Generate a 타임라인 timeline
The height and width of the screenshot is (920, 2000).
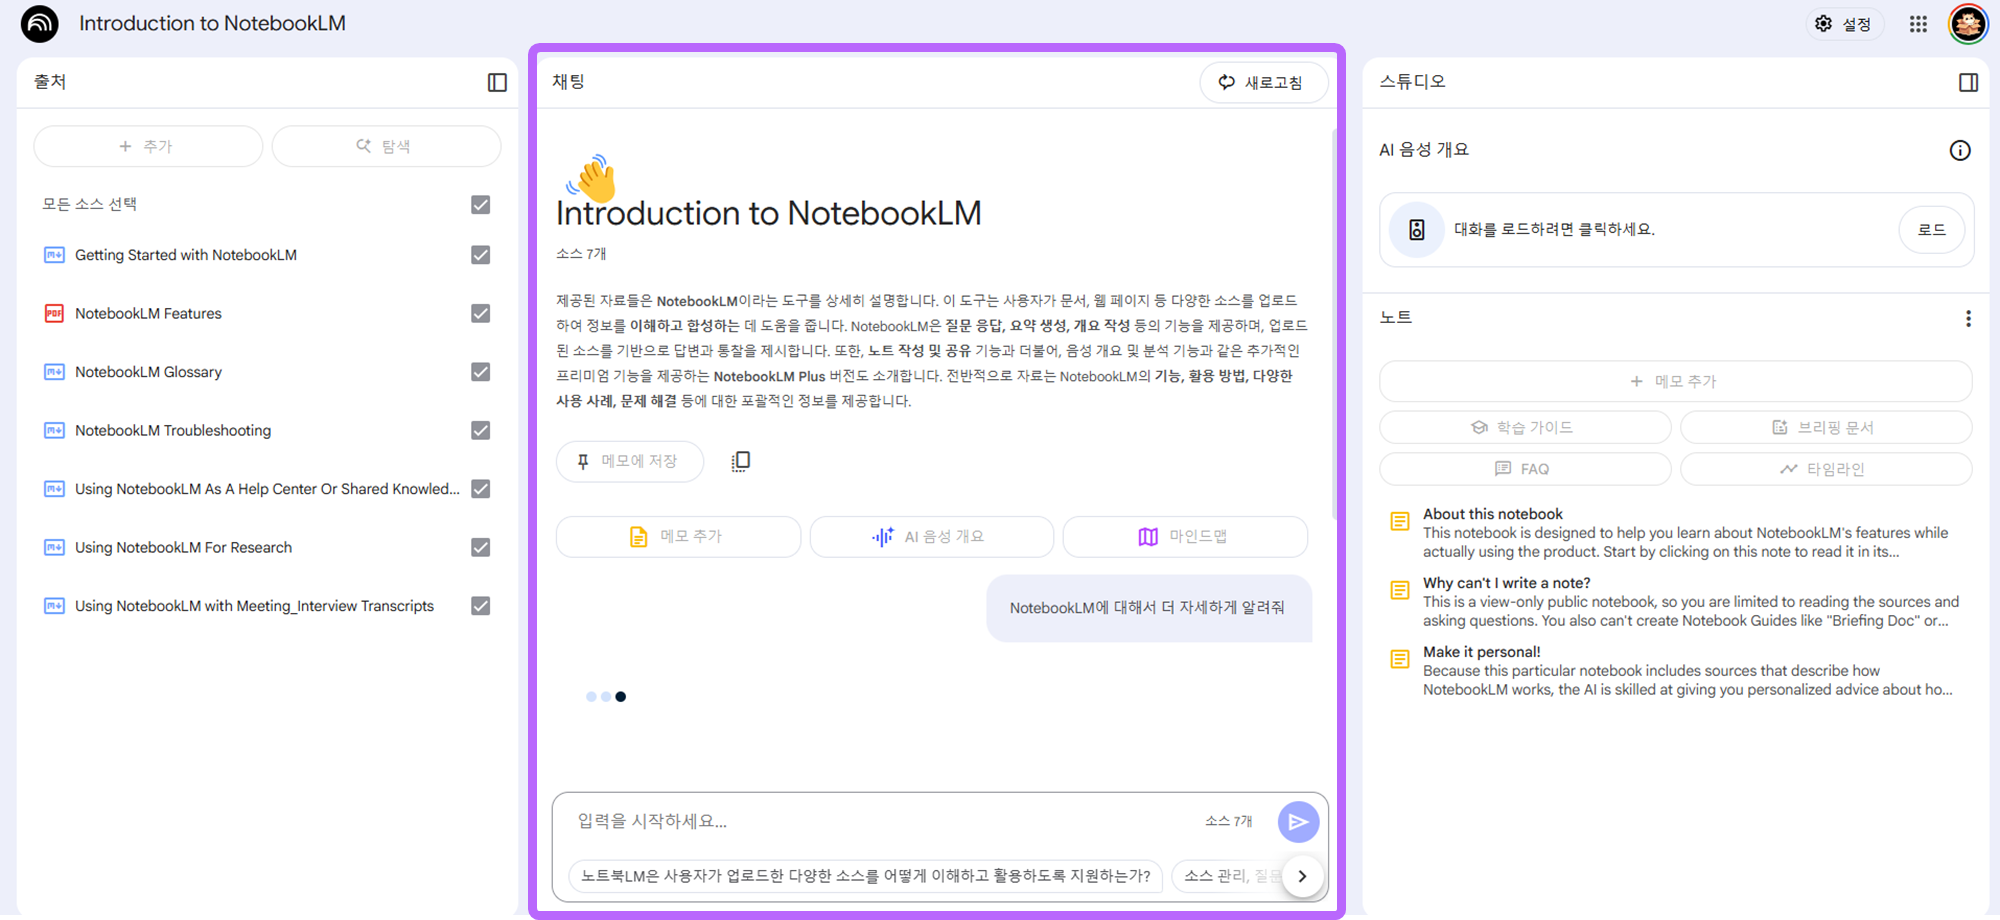click(1826, 469)
